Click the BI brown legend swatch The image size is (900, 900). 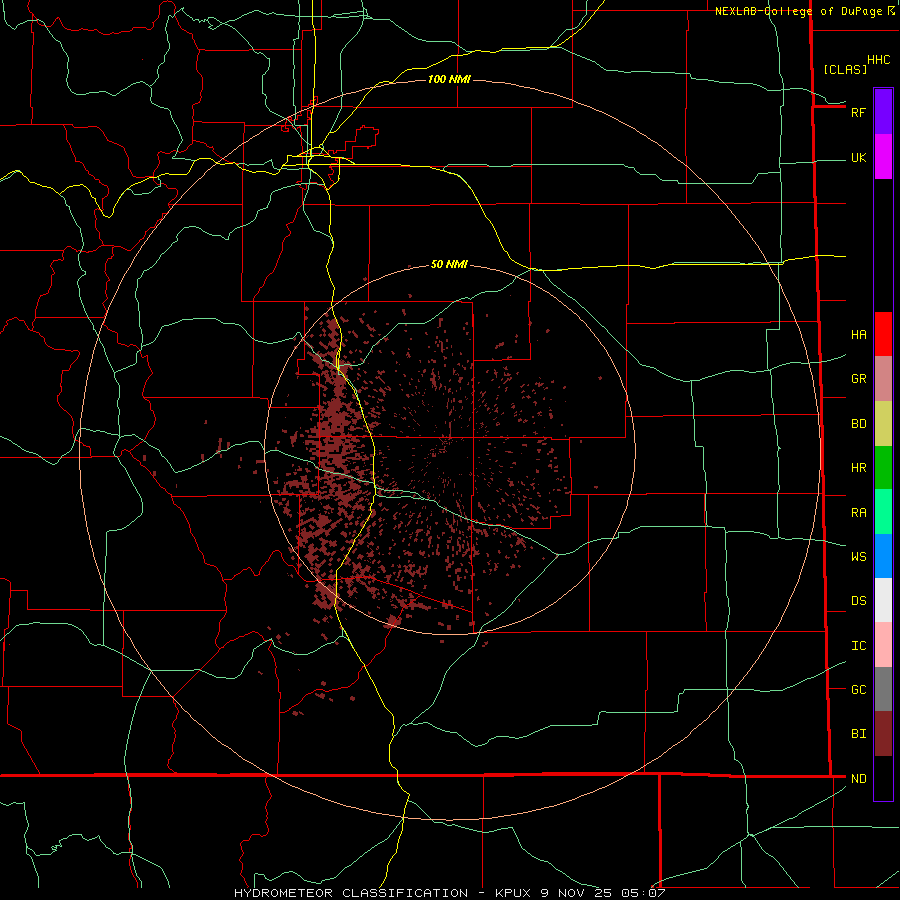[x=883, y=734]
